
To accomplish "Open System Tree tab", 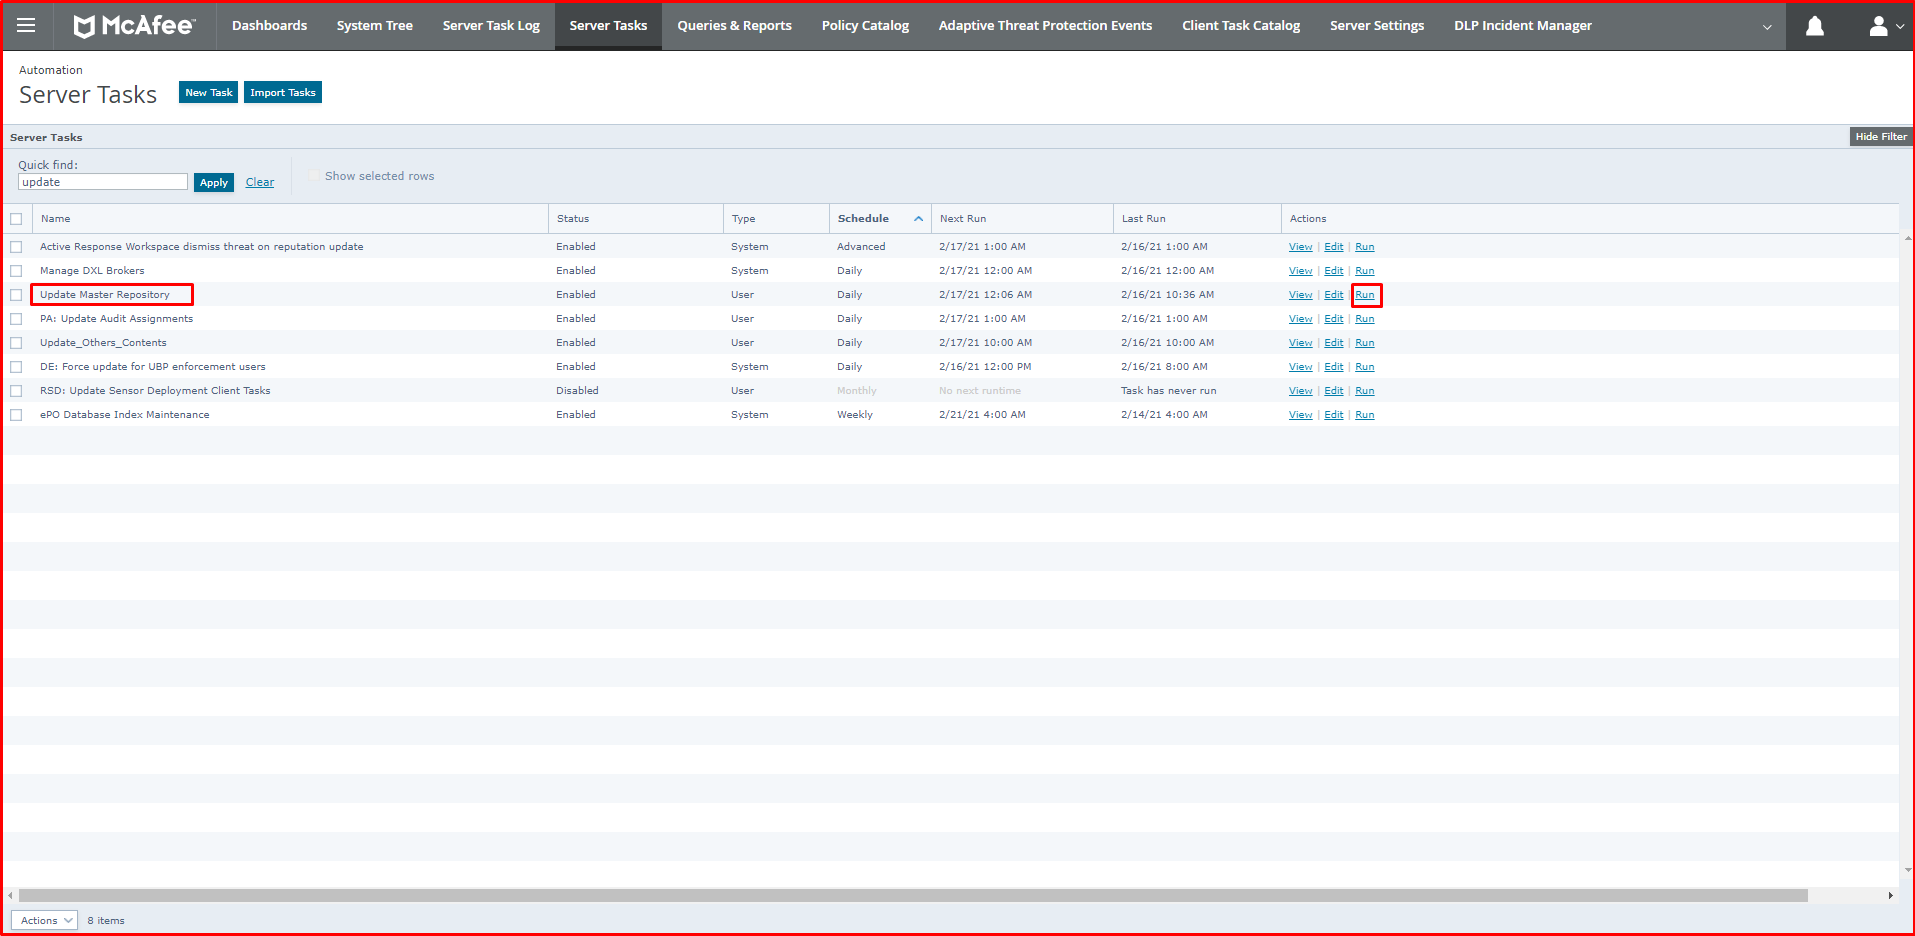I will pyautogui.click(x=374, y=25).
